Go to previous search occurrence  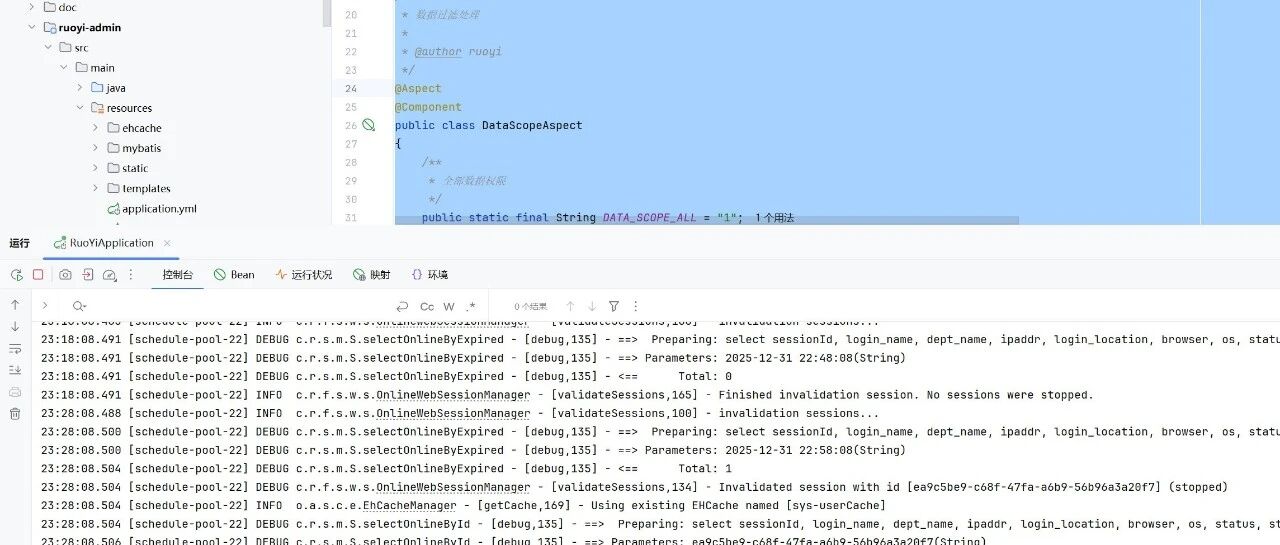click(570, 306)
